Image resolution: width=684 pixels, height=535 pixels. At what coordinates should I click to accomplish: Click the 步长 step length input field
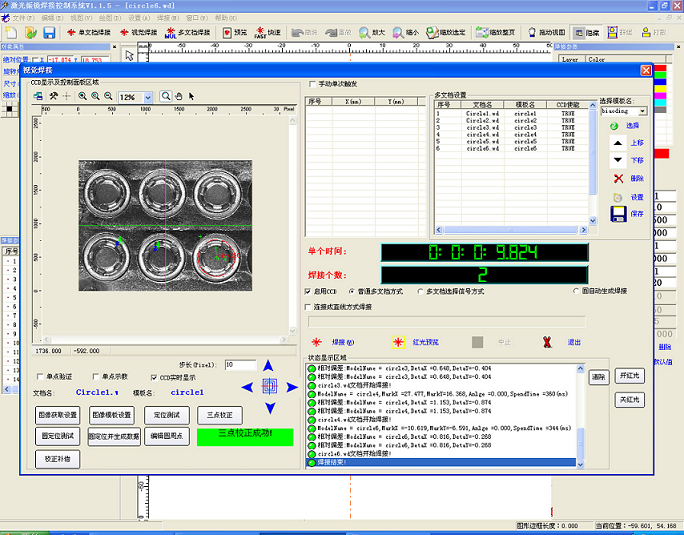pyautogui.click(x=240, y=364)
